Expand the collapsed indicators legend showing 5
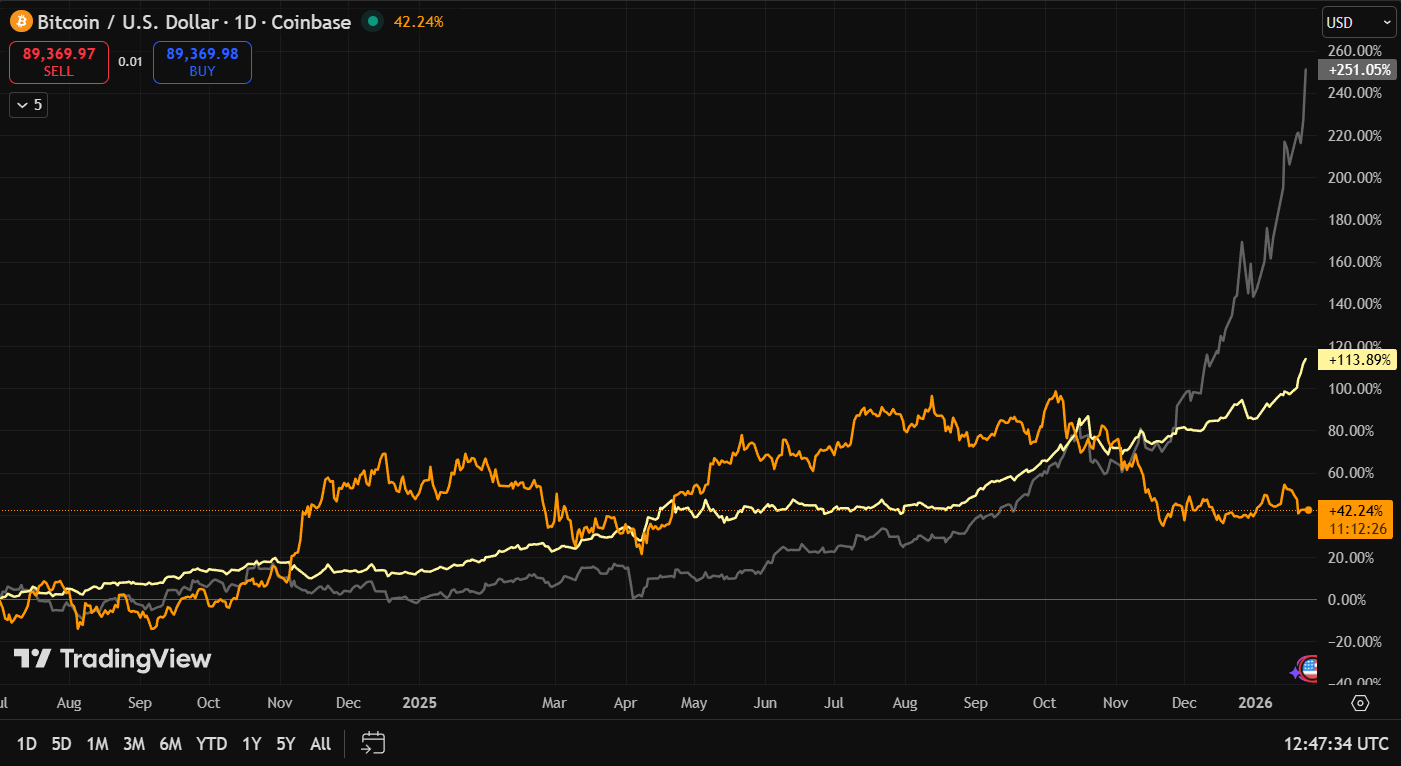This screenshot has width=1401, height=766. click(29, 104)
